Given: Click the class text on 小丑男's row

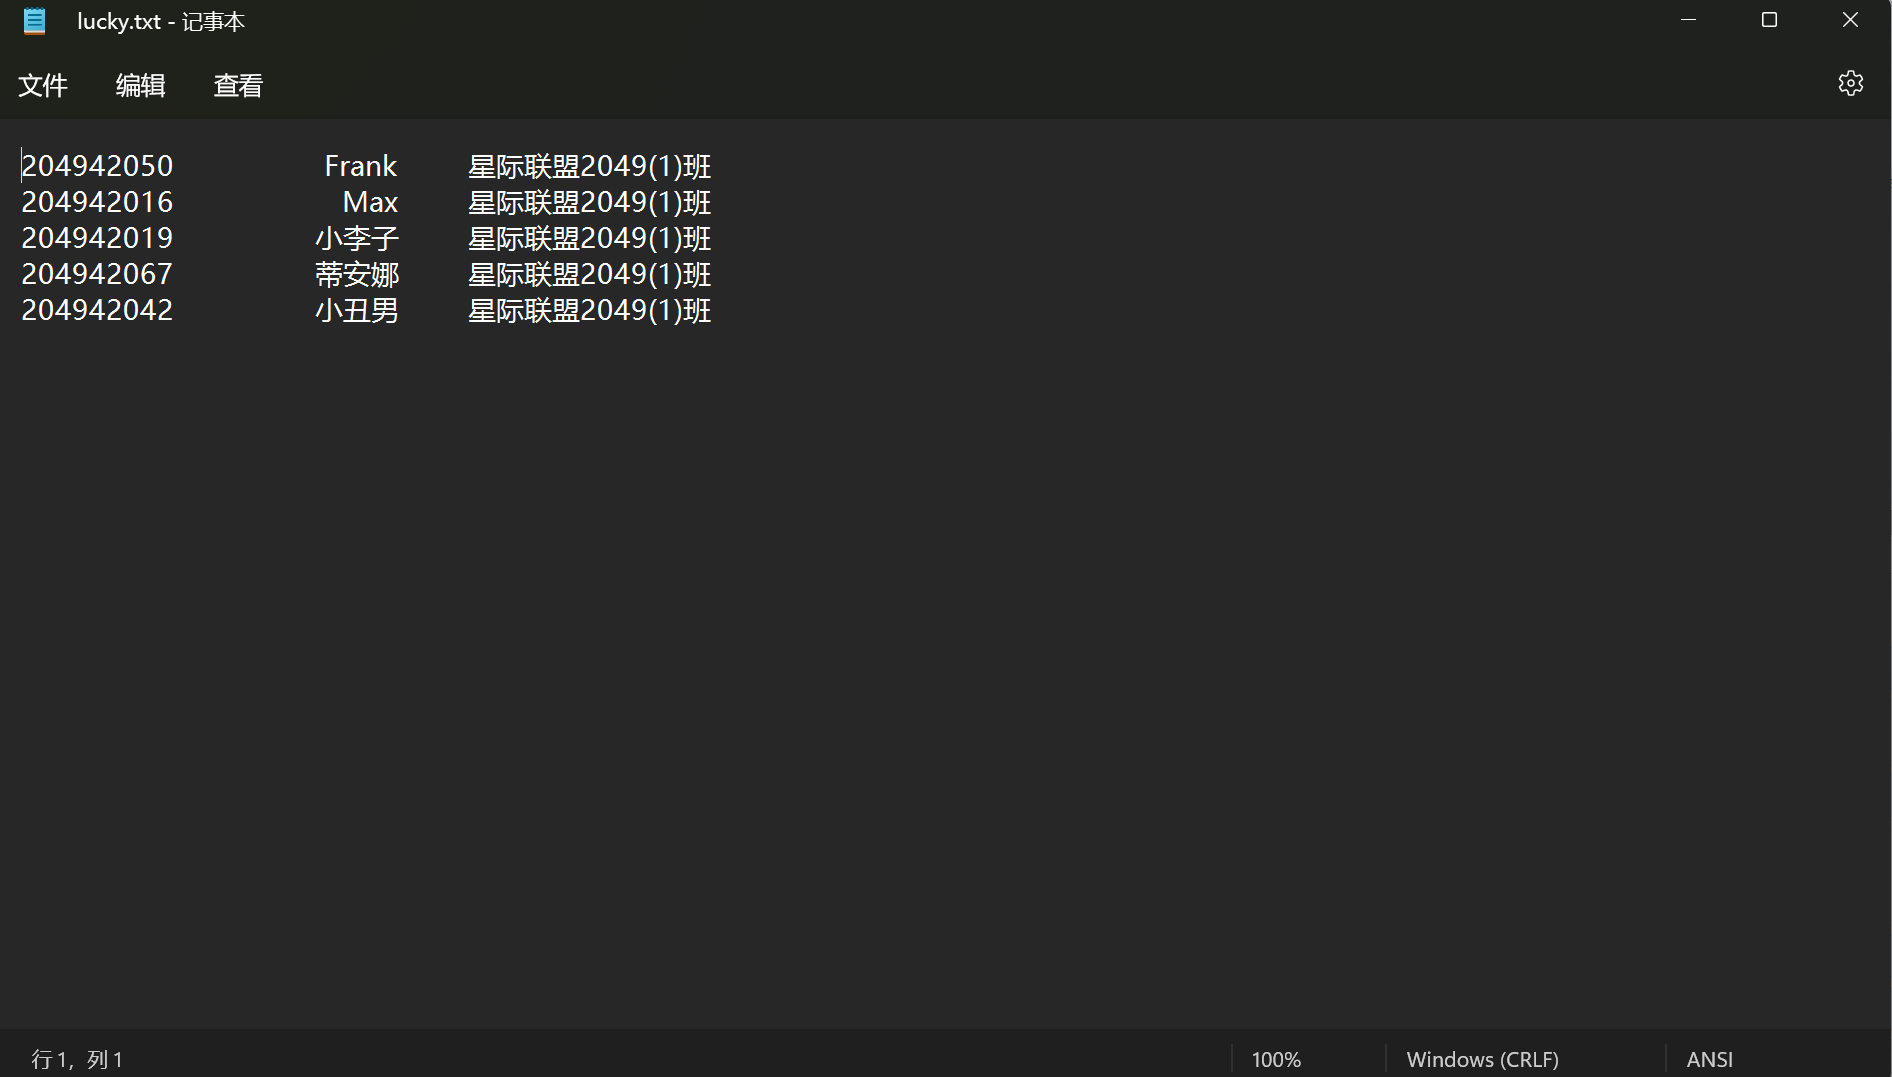Looking at the screenshot, I should click(590, 310).
